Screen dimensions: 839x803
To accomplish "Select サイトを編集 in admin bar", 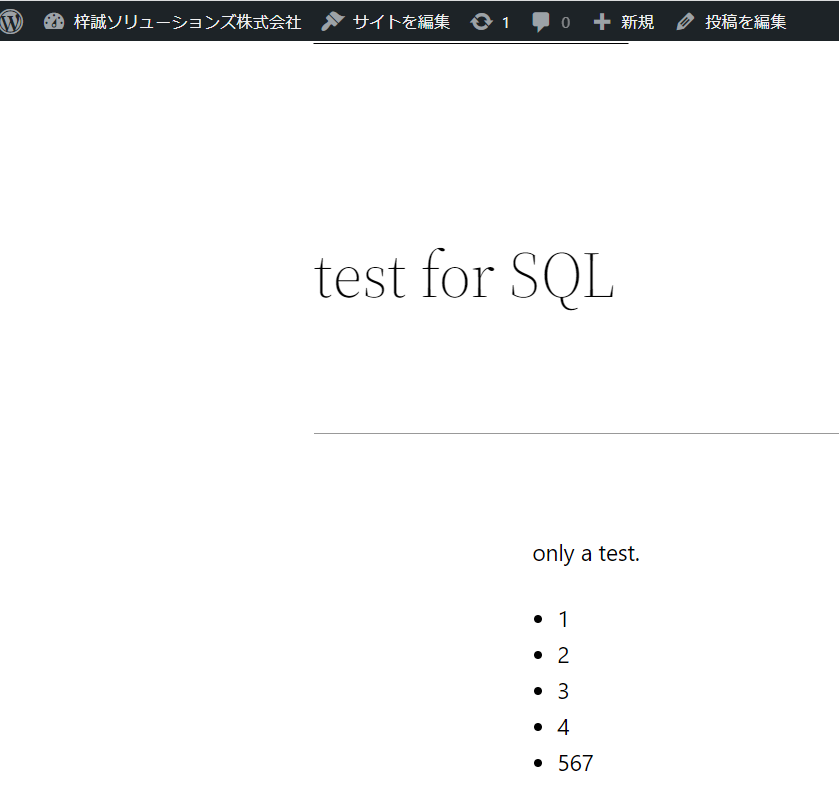I will [401, 22].
